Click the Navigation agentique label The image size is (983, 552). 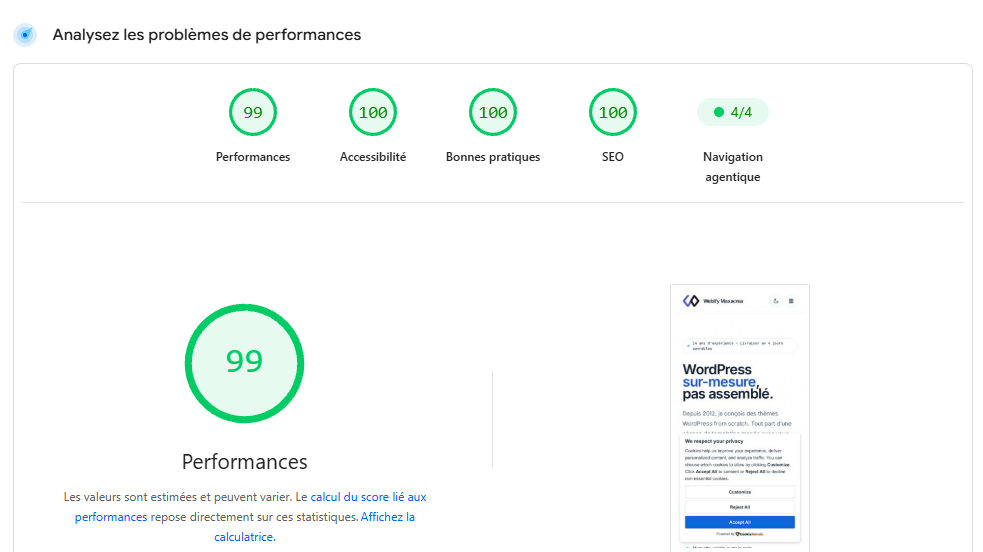click(x=732, y=167)
